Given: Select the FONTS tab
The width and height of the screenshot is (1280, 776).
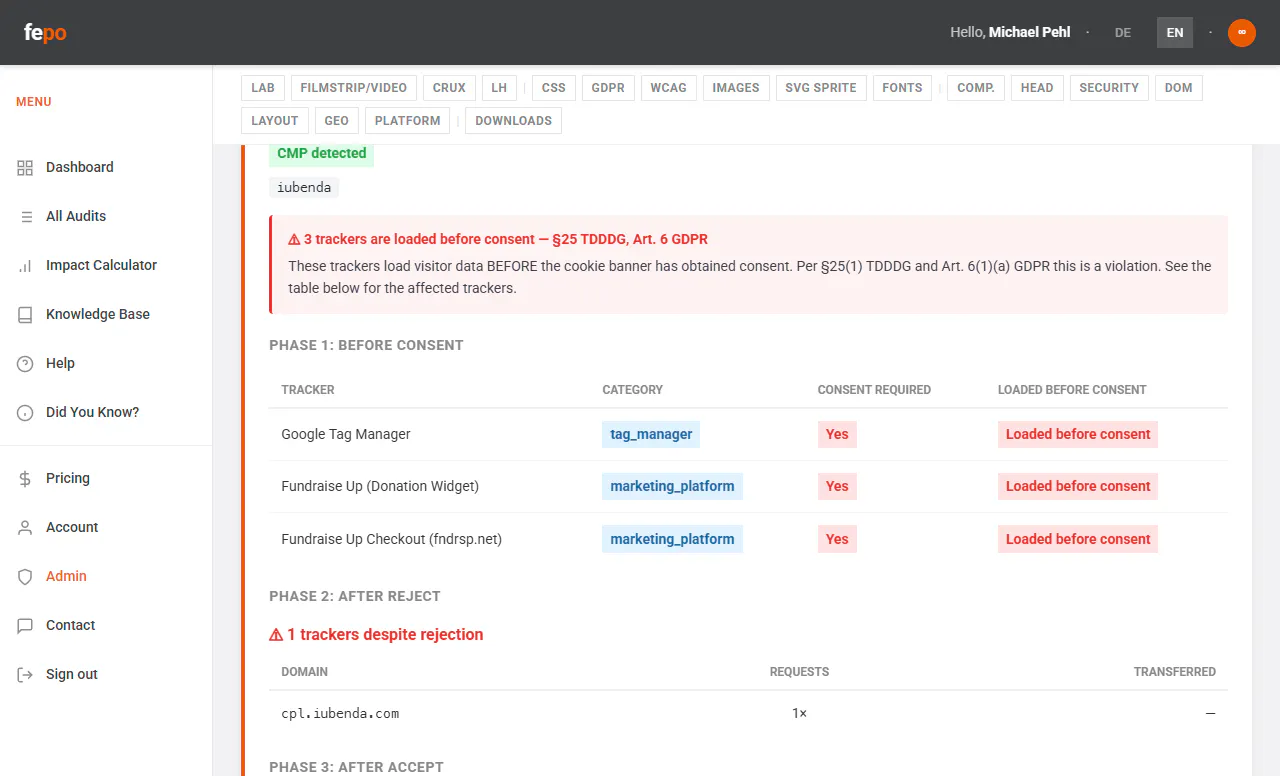Looking at the screenshot, I should (902, 88).
